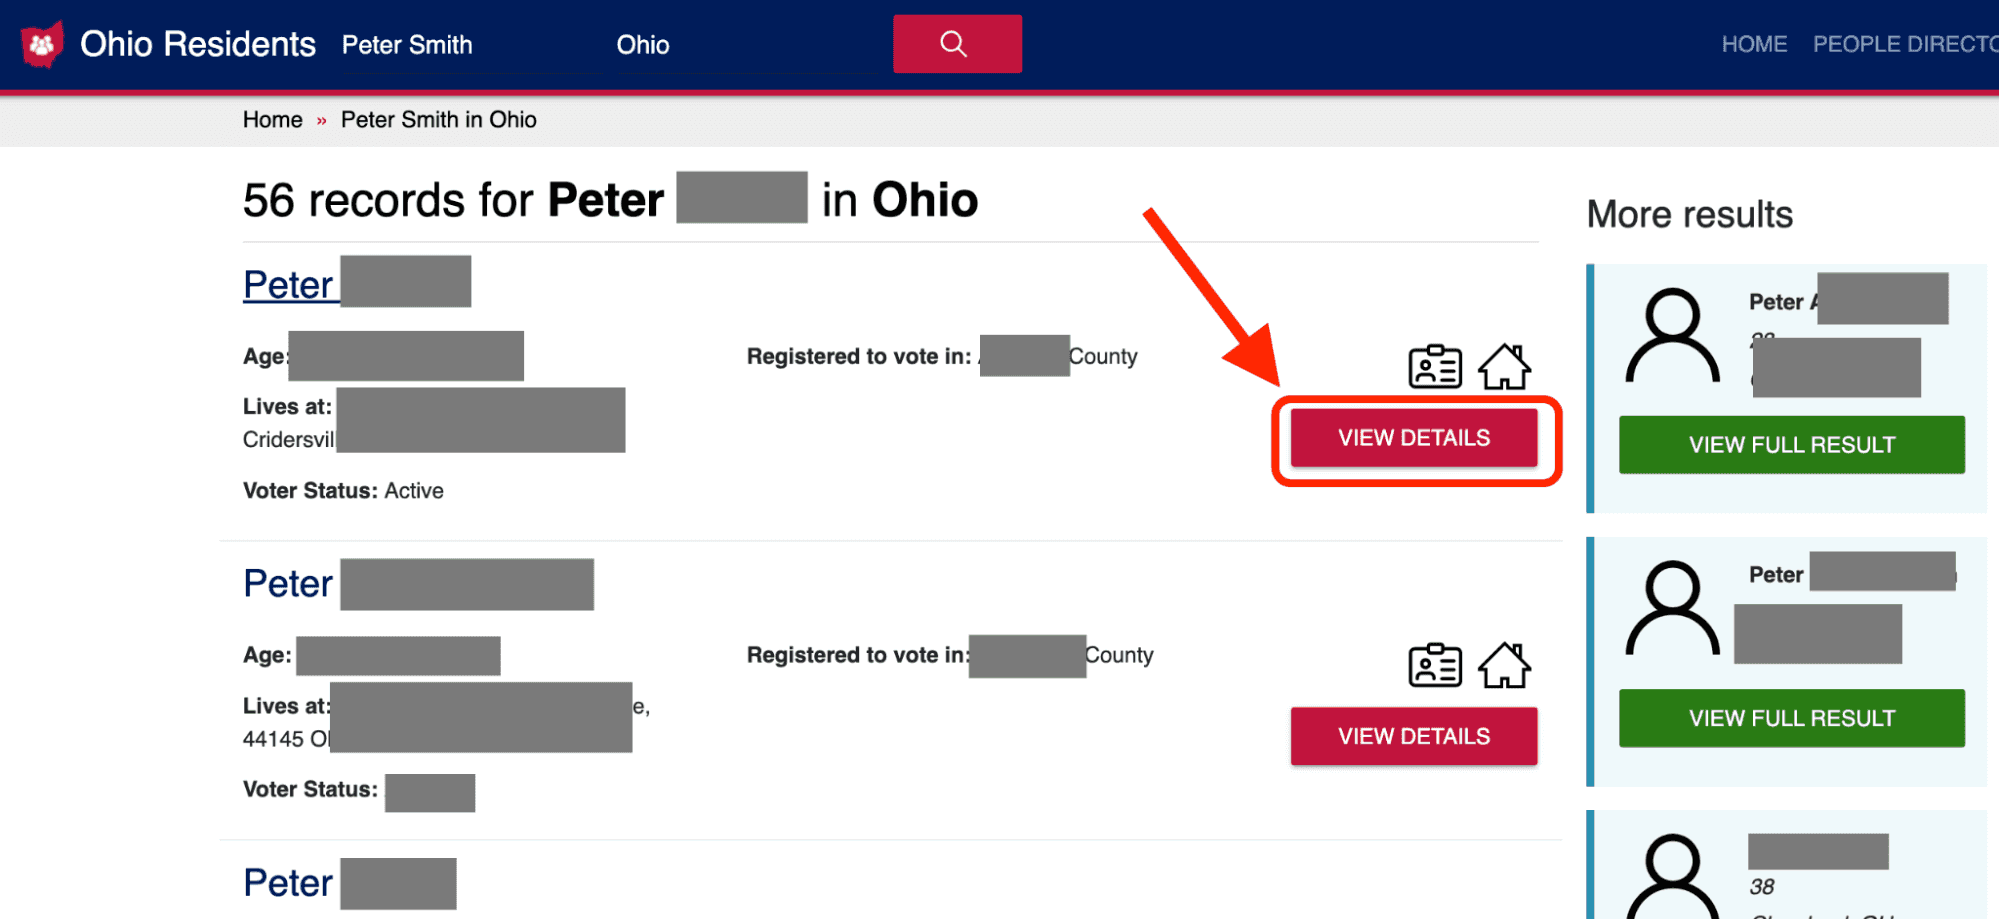
Task: Open the ID card icon of second record
Action: pyautogui.click(x=1435, y=666)
